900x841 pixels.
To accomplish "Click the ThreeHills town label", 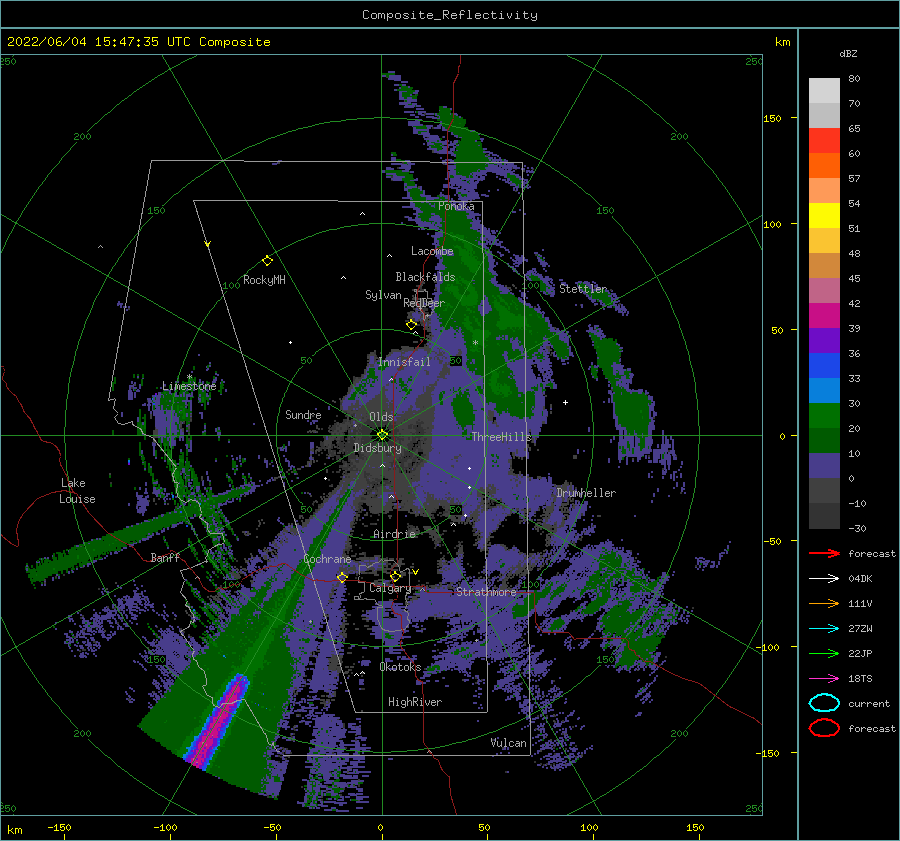I will pos(502,437).
